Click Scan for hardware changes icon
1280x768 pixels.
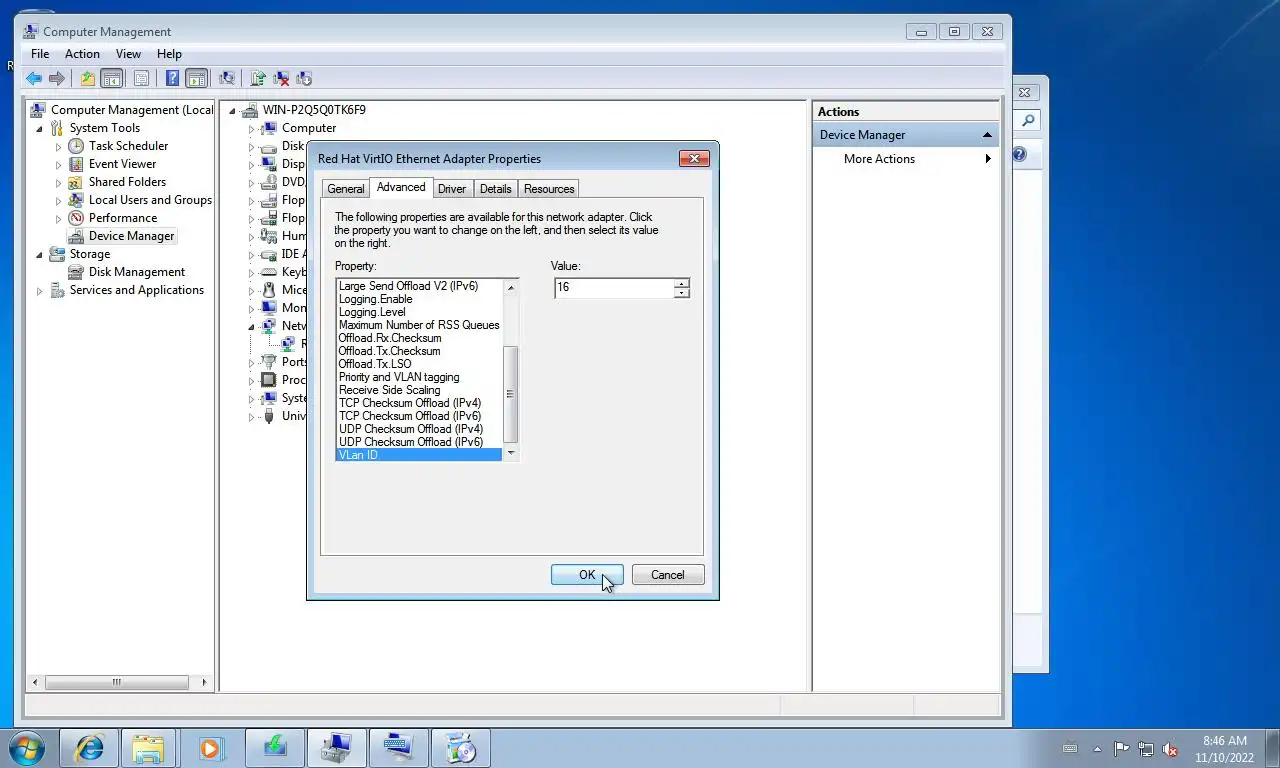[227, 78]
